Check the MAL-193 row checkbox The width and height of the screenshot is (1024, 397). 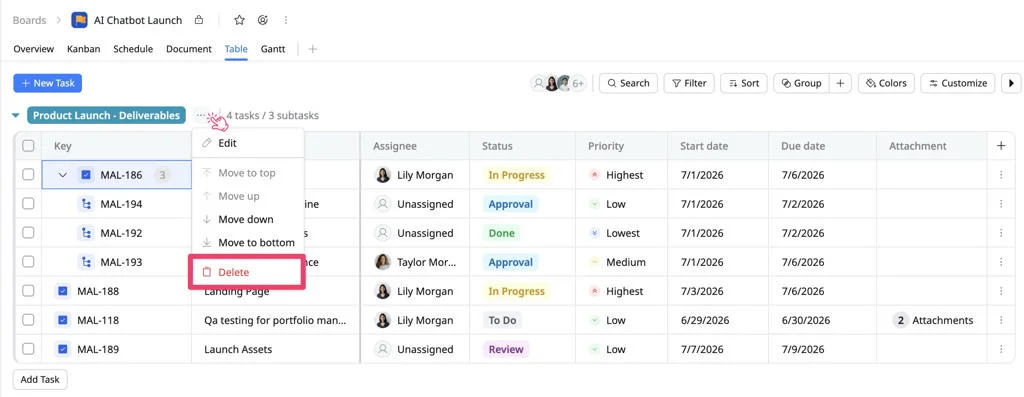(x=28, y=262)
